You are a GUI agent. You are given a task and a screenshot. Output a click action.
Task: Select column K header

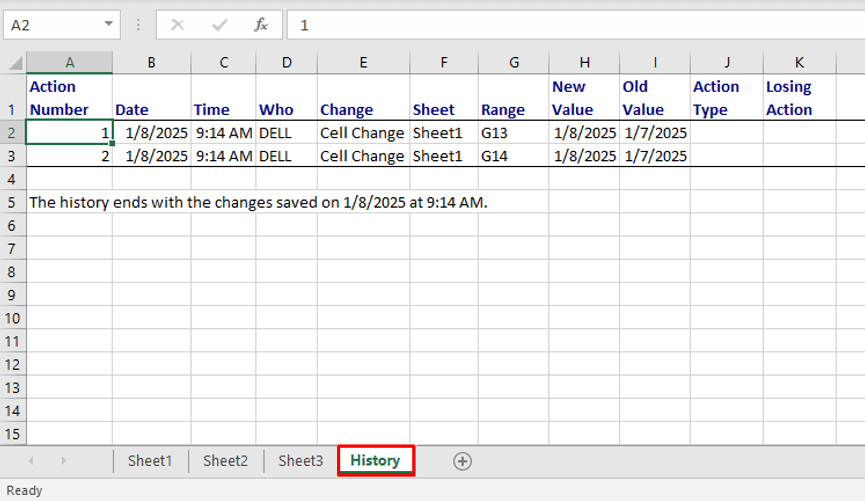point(799,63)
